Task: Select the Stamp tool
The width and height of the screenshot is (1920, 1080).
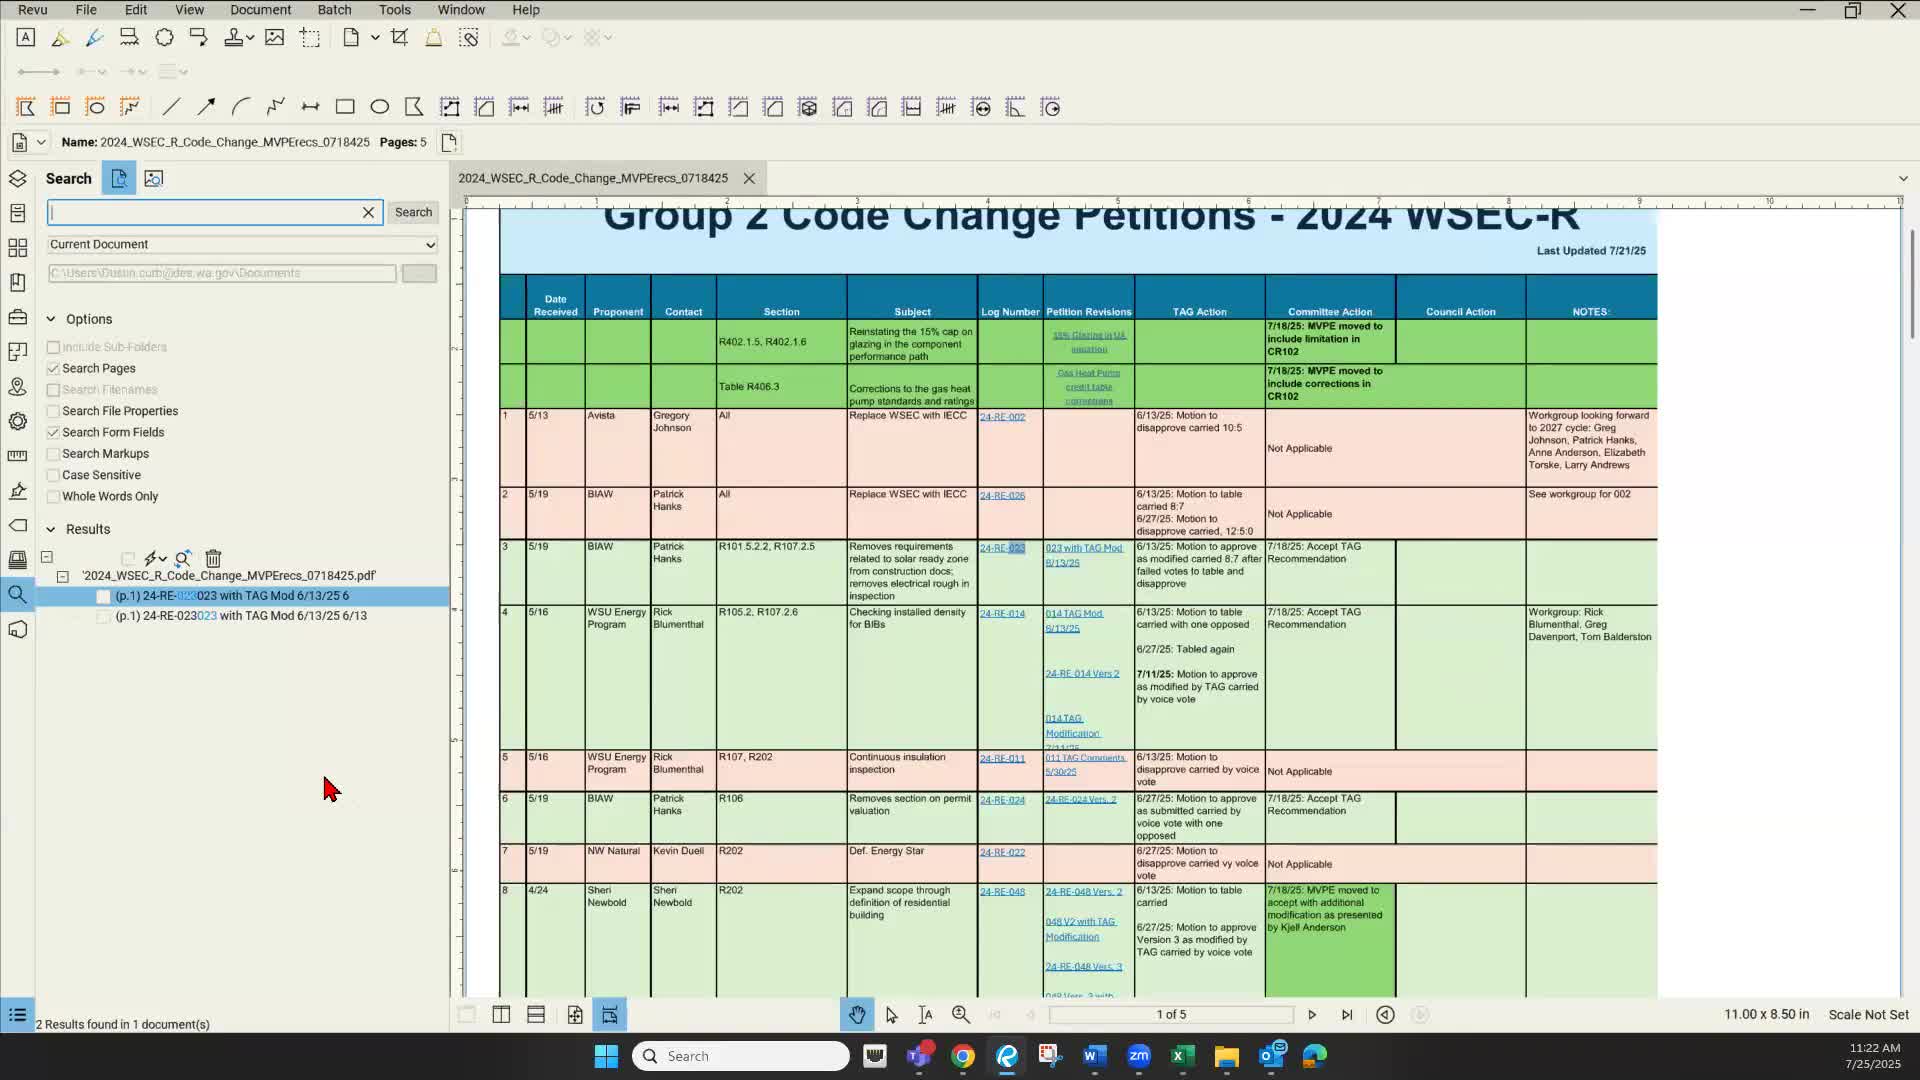Action: click(233, 38)
